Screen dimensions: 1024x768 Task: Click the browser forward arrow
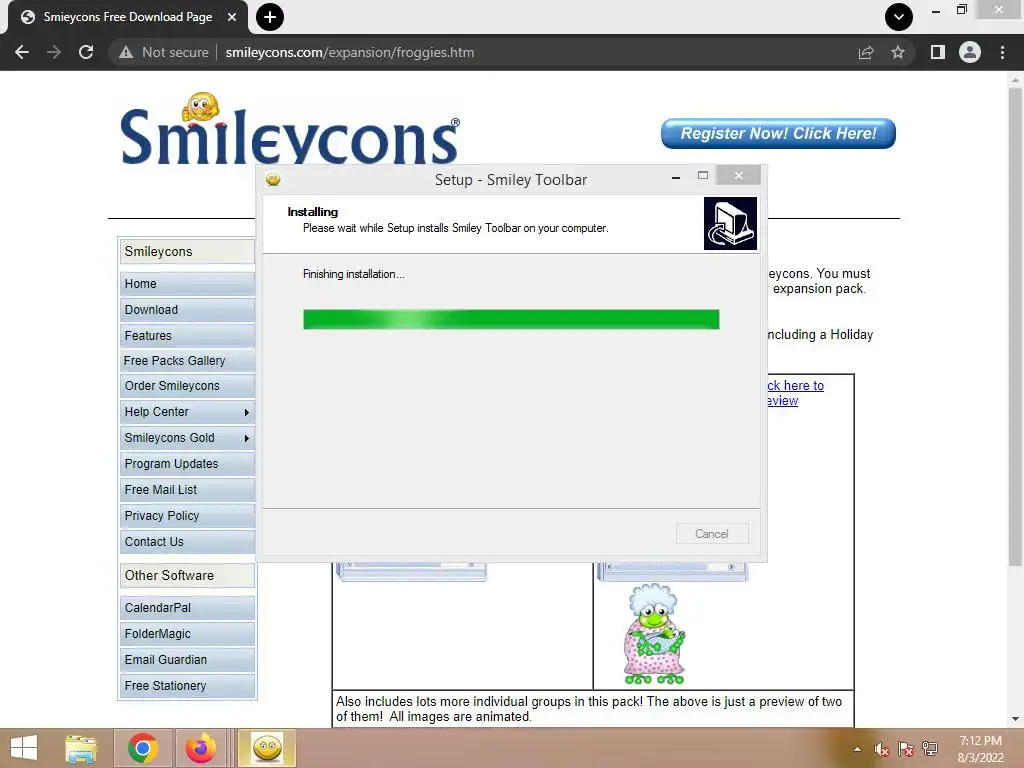point(54,52)
